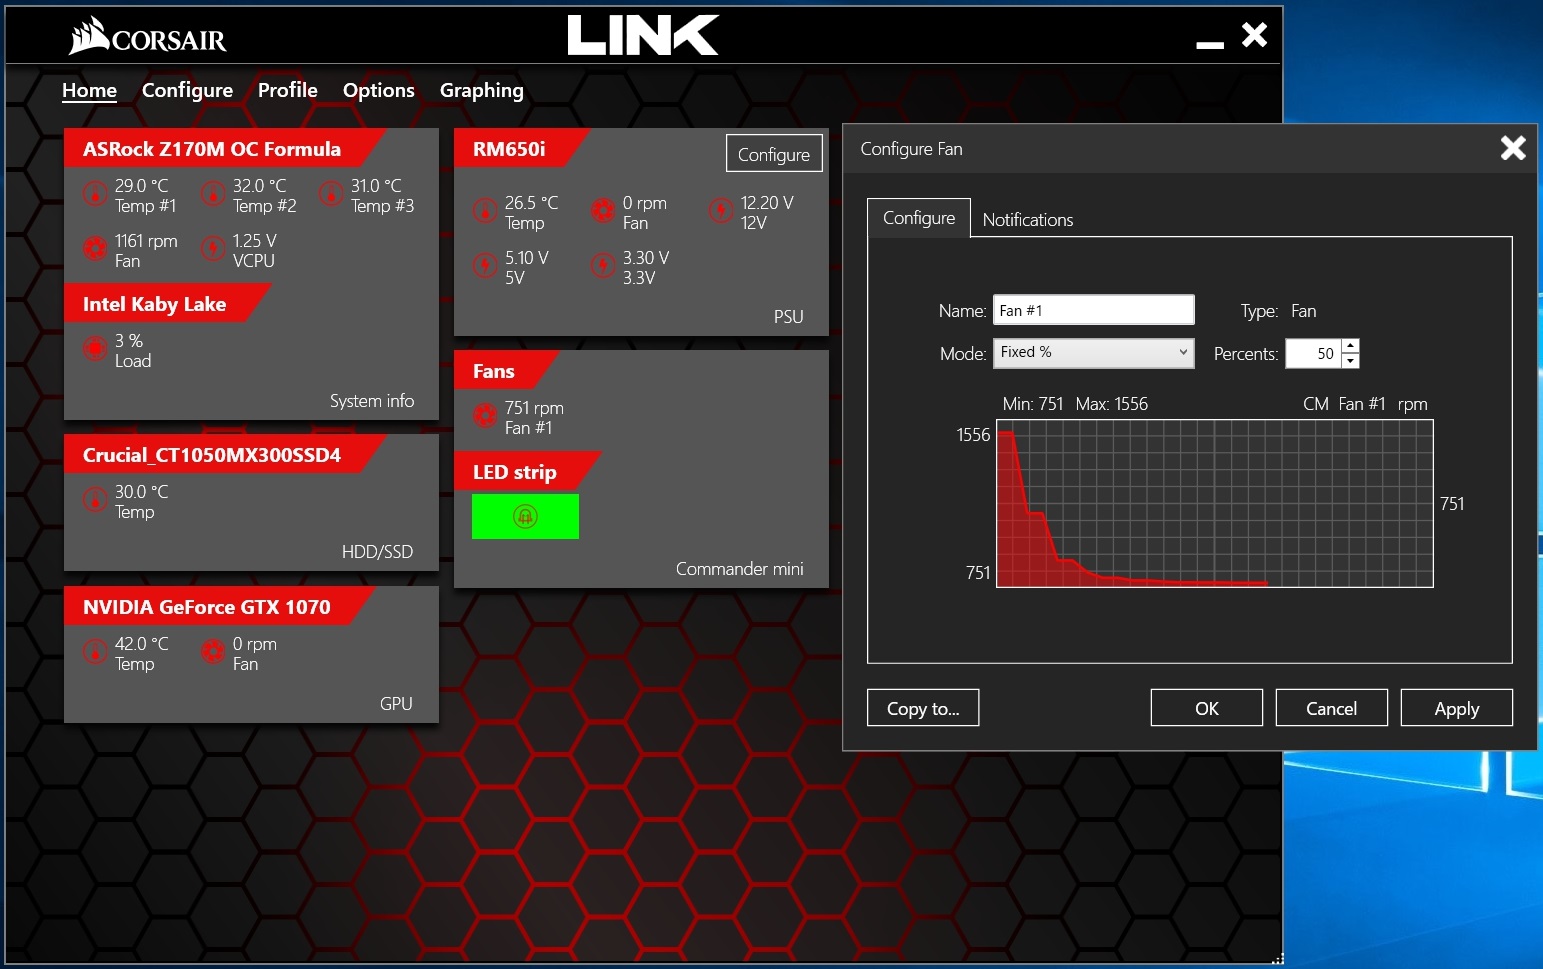Click the LED strip lightbulb icon
The image size is (1543, 969).
click(x=525, y=517)
